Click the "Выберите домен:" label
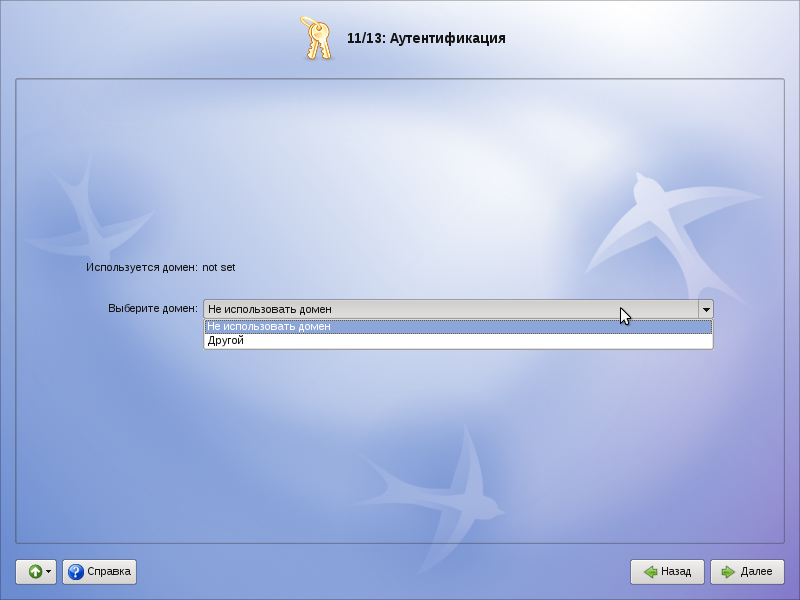The image size is (800, 600). (x=153, y=309)
